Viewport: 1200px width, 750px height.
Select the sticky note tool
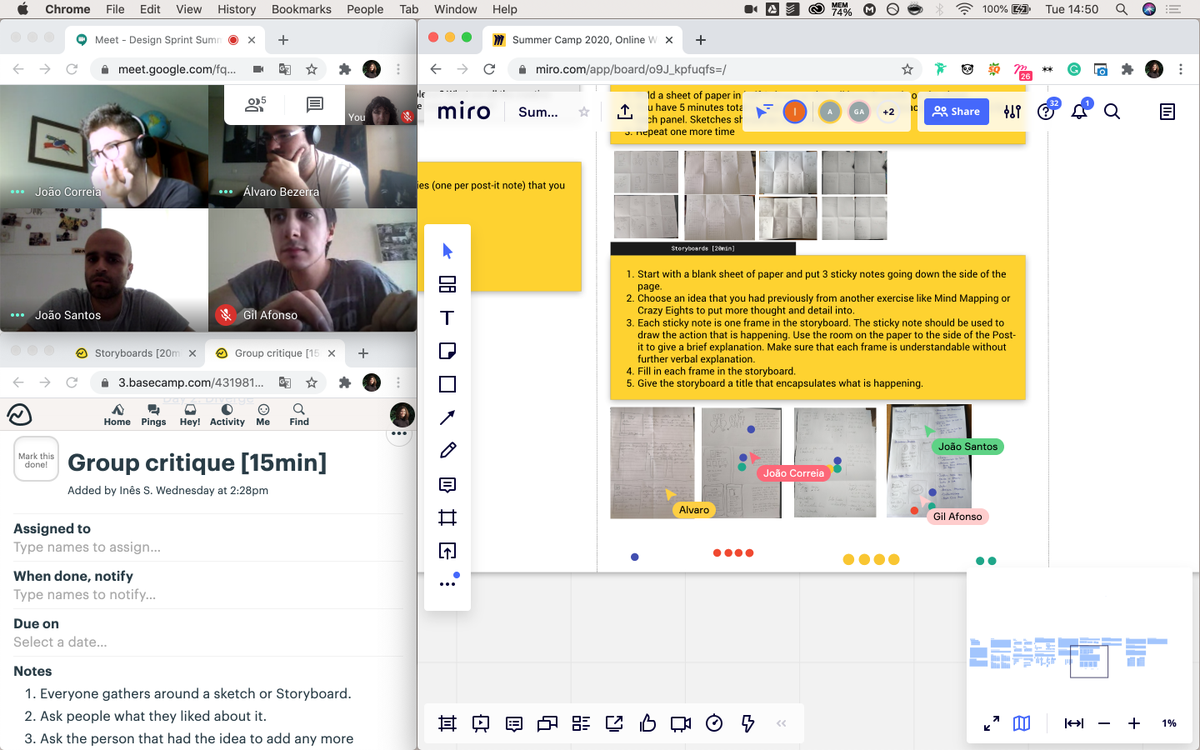[x=447, y=350]
